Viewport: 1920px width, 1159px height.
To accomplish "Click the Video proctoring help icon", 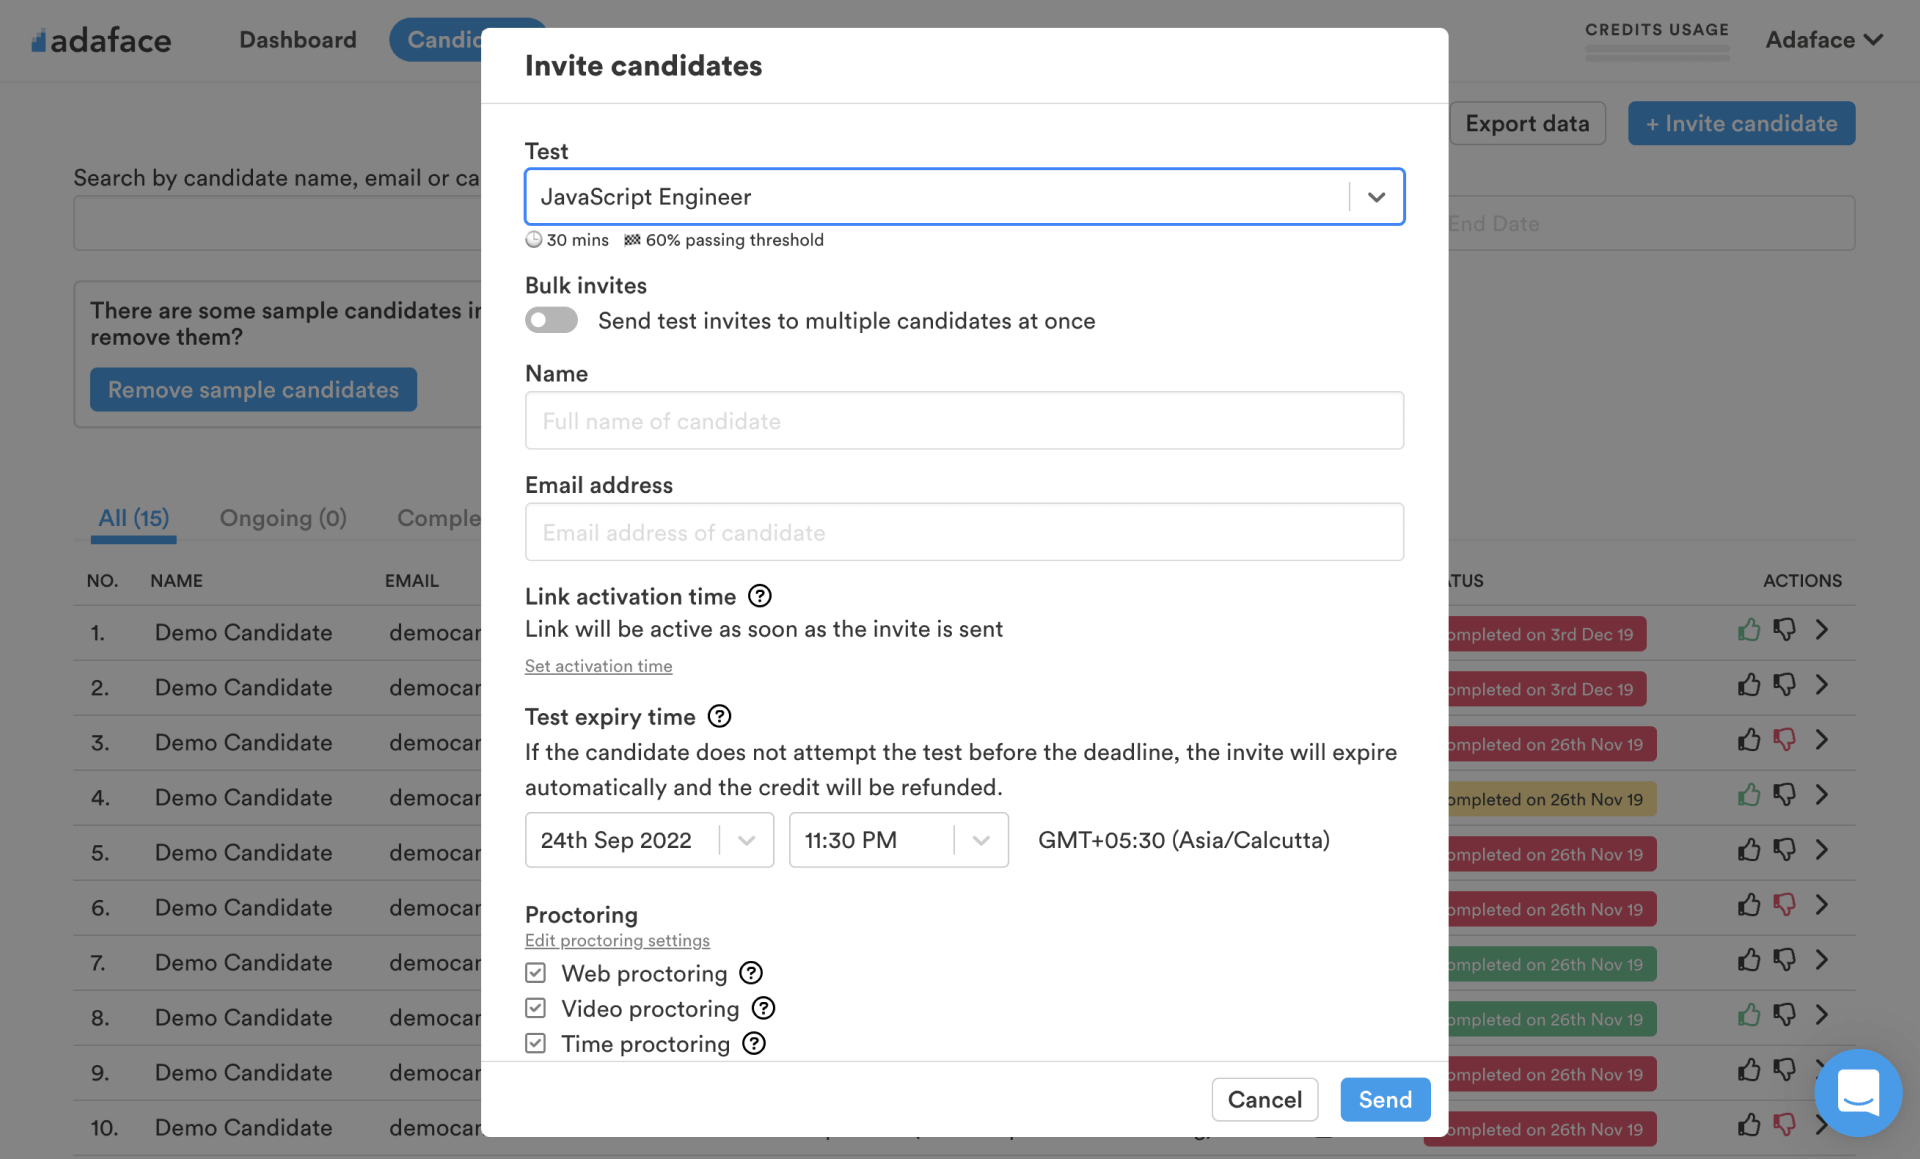I will point(764,1008).
